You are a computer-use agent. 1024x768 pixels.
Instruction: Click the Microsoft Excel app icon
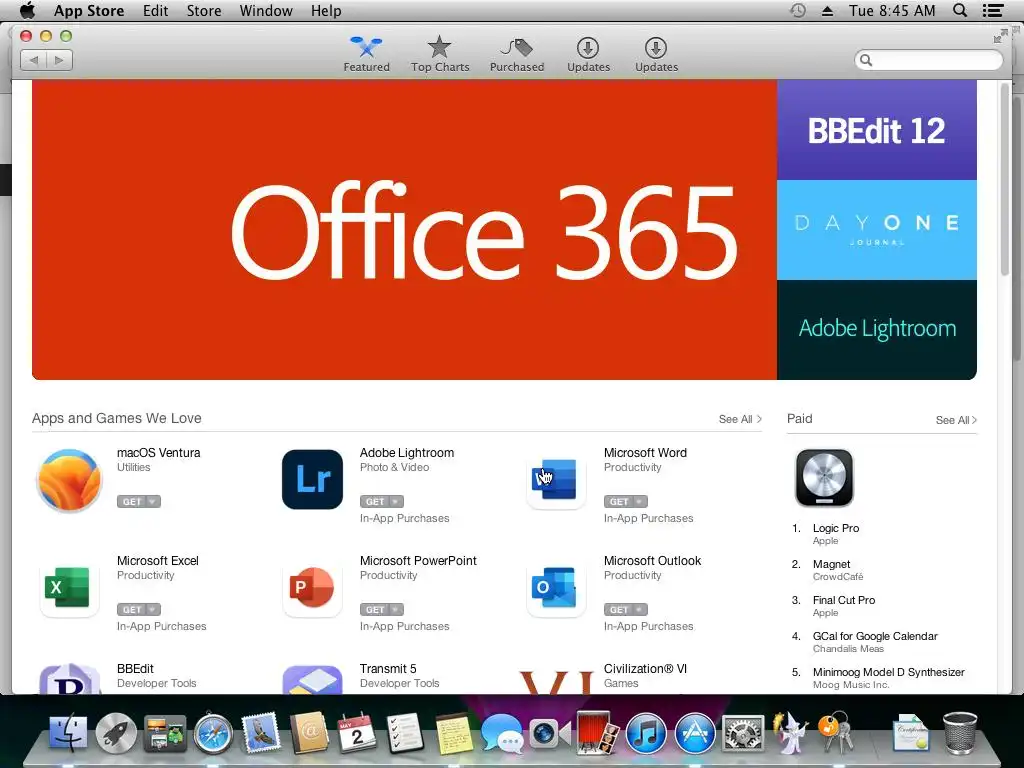pos(69,587)
